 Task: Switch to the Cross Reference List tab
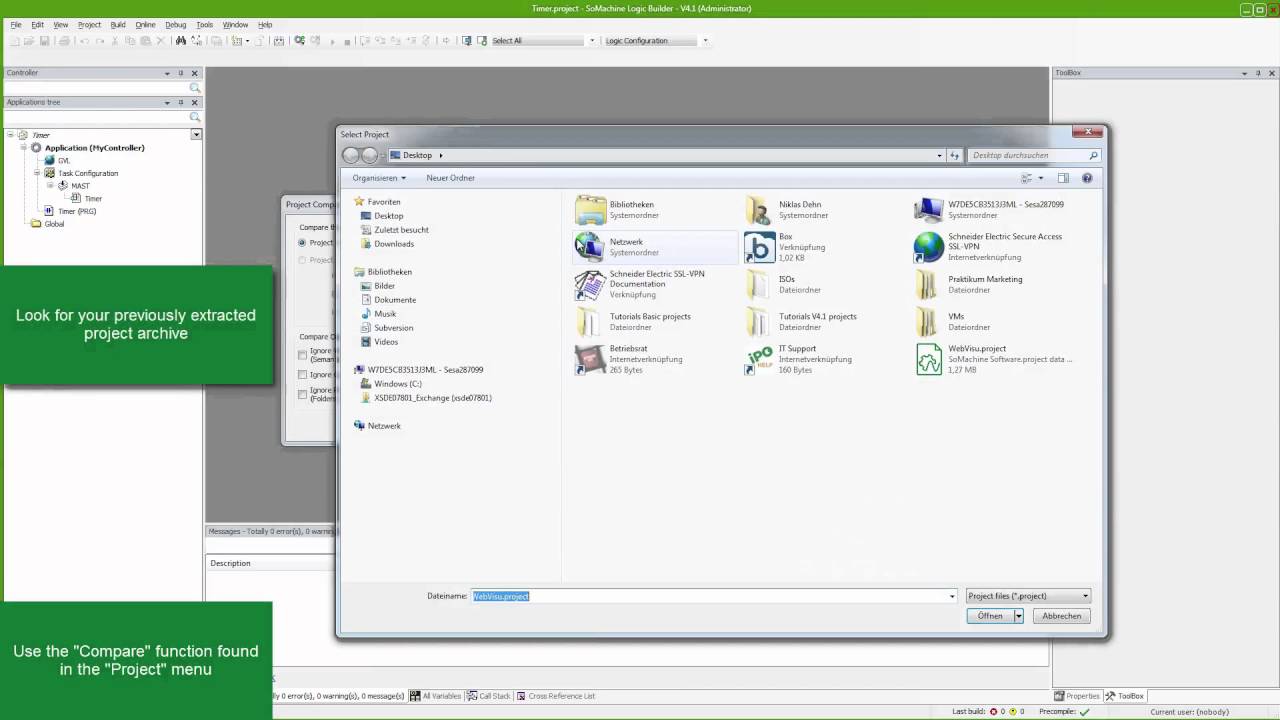click(x=556, y=696)
